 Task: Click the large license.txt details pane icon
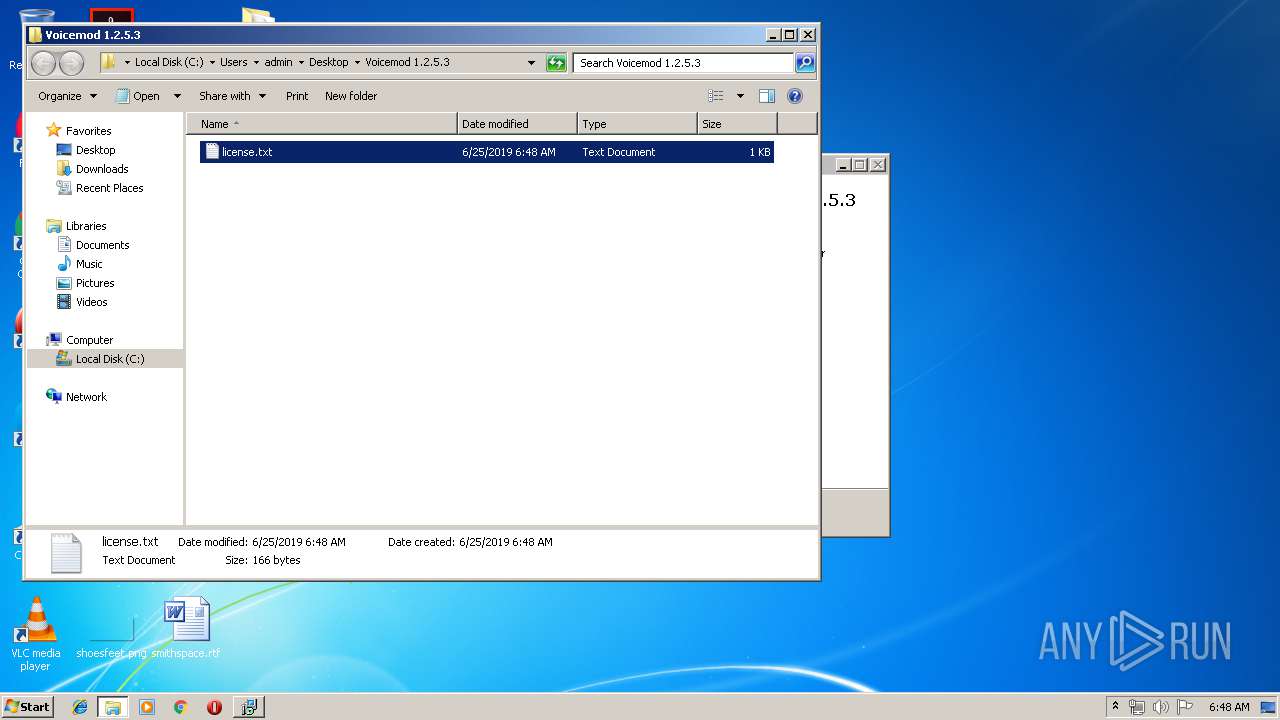pyautogui.click(x=66, y=553)
